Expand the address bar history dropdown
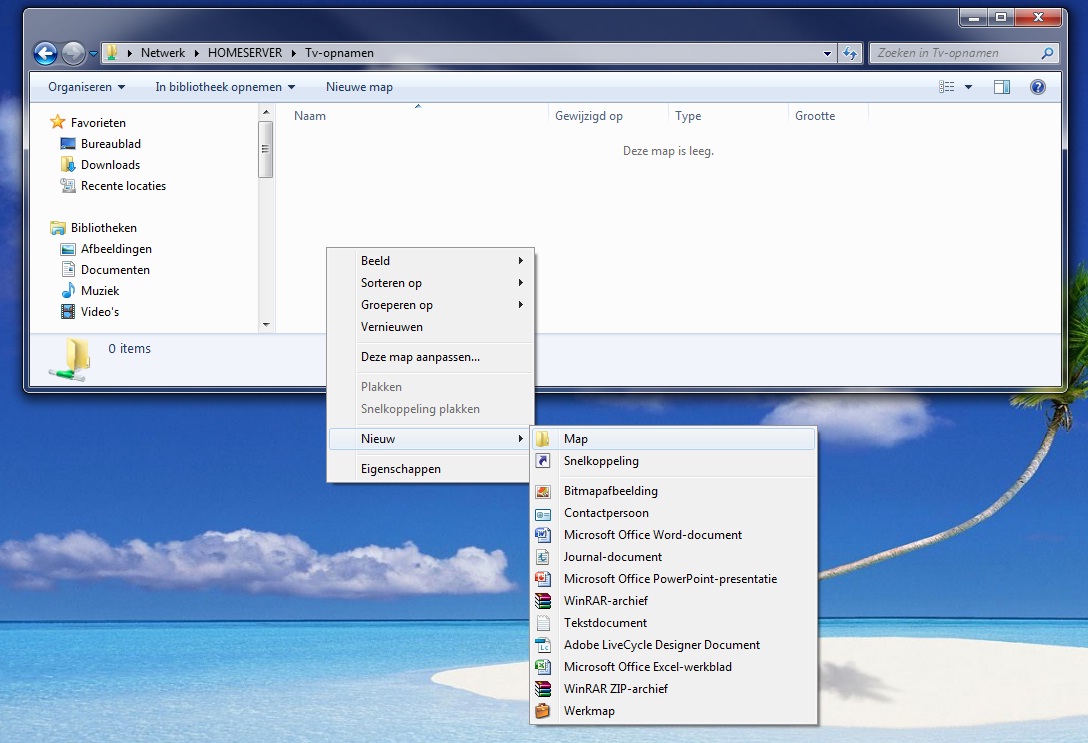Screen dimensions: 1088x743 (827, 53)
